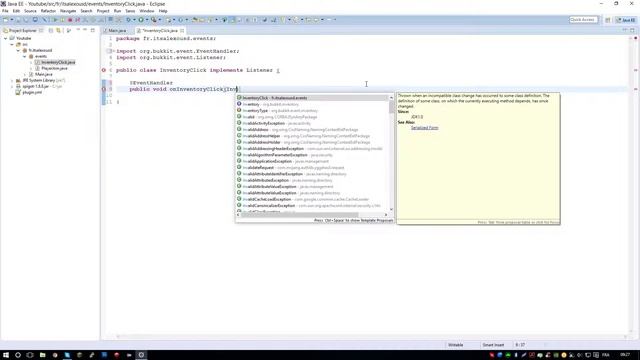Image resolution: width=640 pixels, height=360 pixels.
Task: Open the Source menu
Action: (30, 11)
